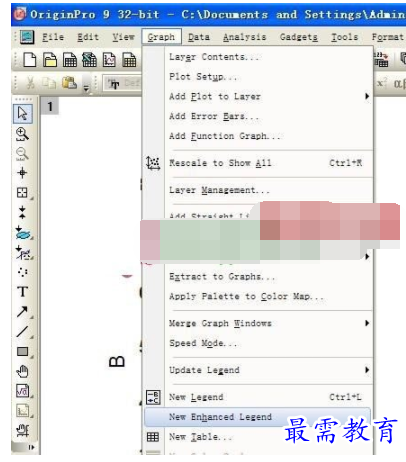
Task: Open the Data menu
Action: pyautogui.click(x=199, y=37)
